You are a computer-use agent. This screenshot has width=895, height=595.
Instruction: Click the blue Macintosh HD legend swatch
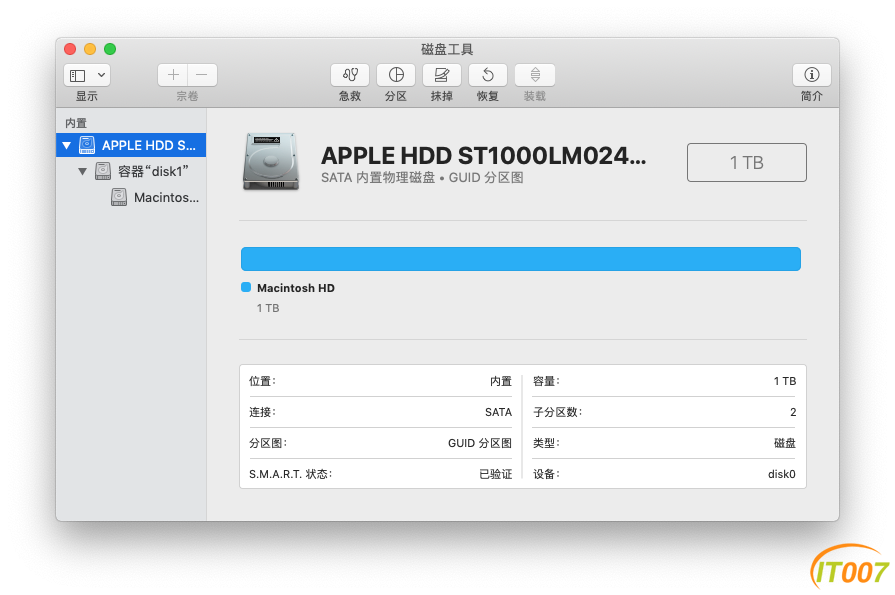coord(246,287)
